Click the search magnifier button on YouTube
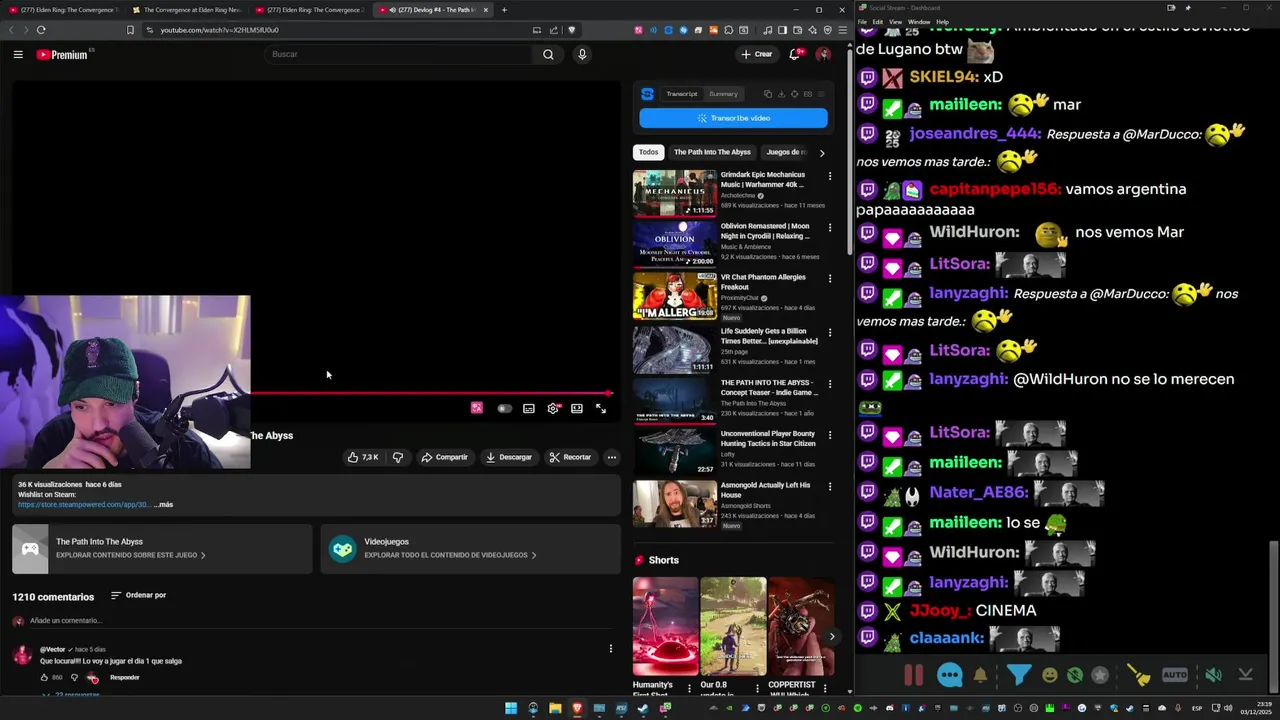This screenshot has height=720, width=1280. pos(548,54)
